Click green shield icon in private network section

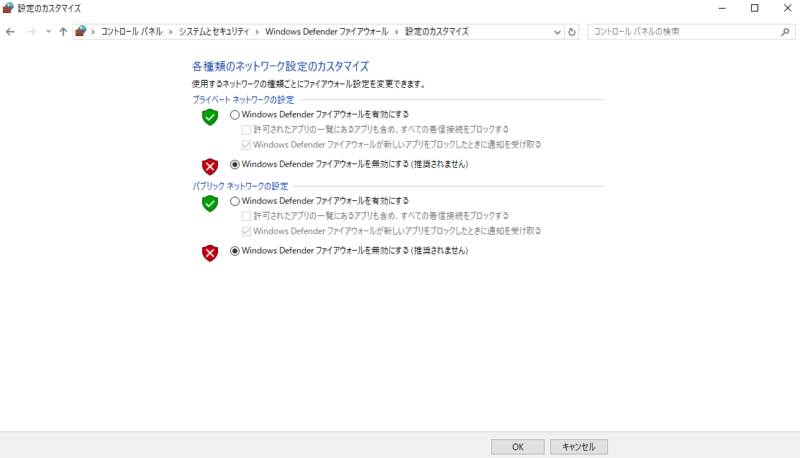point(210,117)
